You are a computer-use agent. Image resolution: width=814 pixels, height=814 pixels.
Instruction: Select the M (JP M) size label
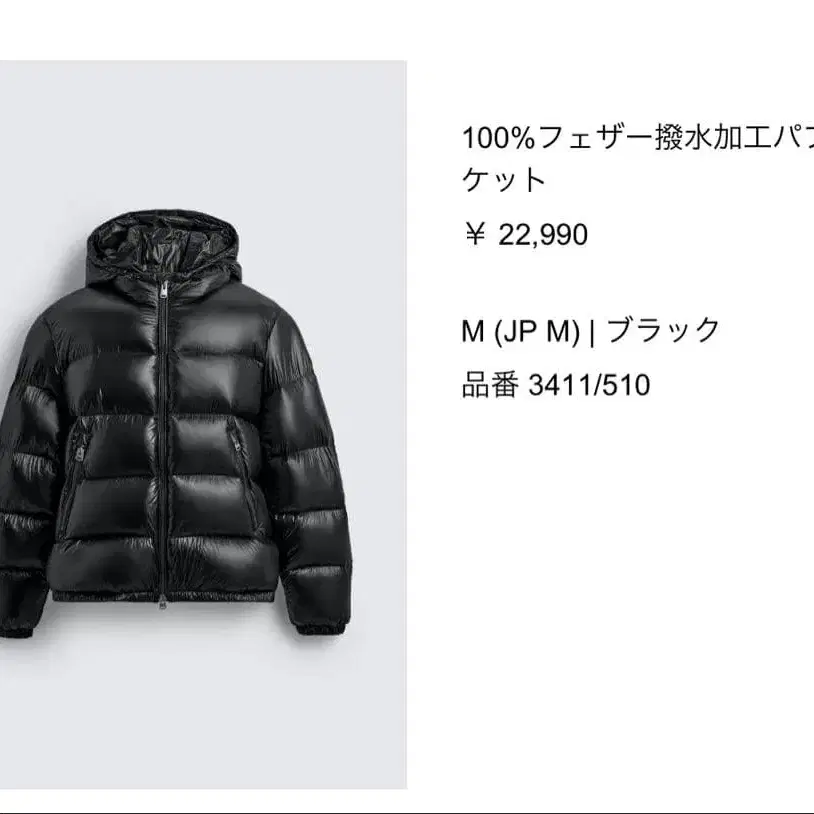pyautogui.click(x=520, y=331)
